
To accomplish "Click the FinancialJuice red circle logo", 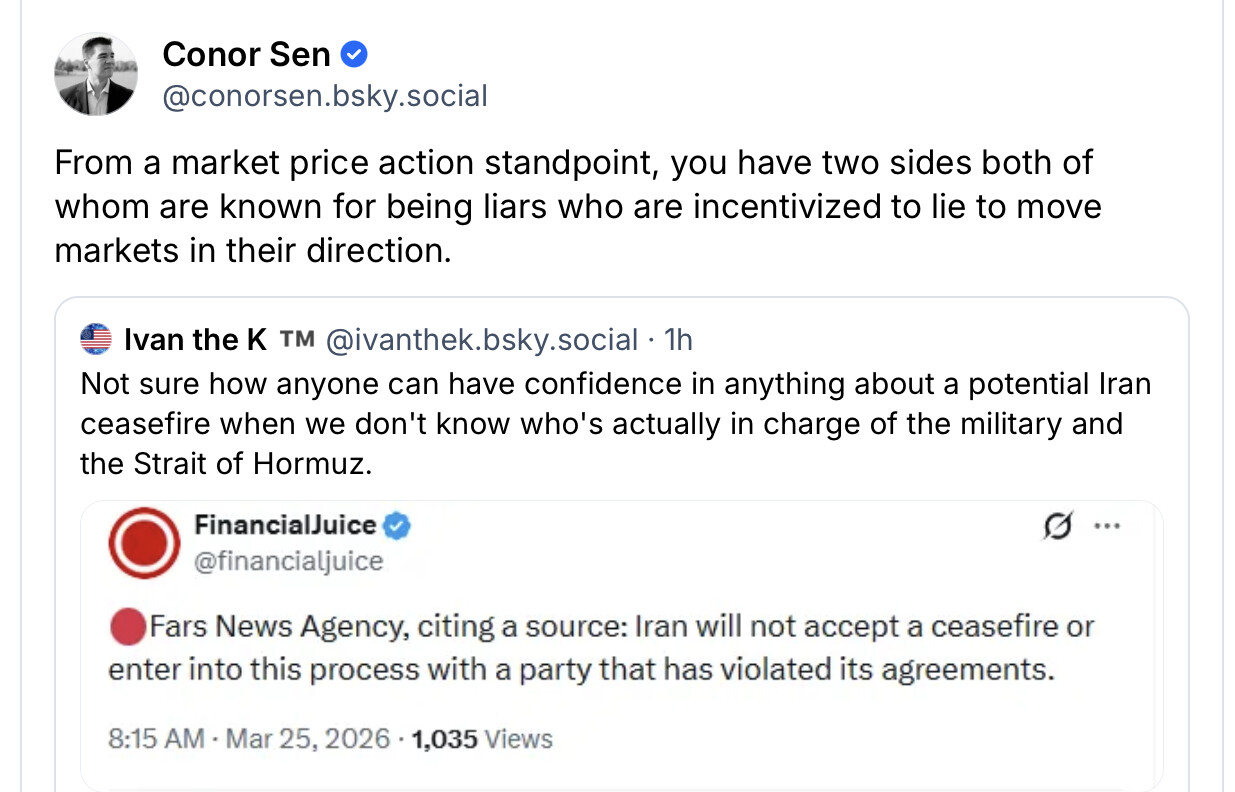I will click(143, 544).
